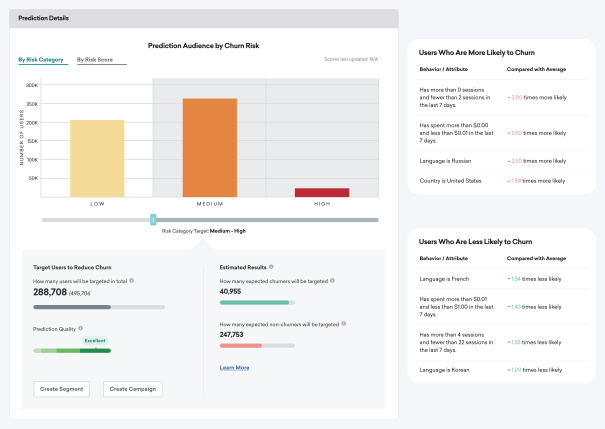Click the Create Segment button
The image size is (605, 429).
click(62, 389)
